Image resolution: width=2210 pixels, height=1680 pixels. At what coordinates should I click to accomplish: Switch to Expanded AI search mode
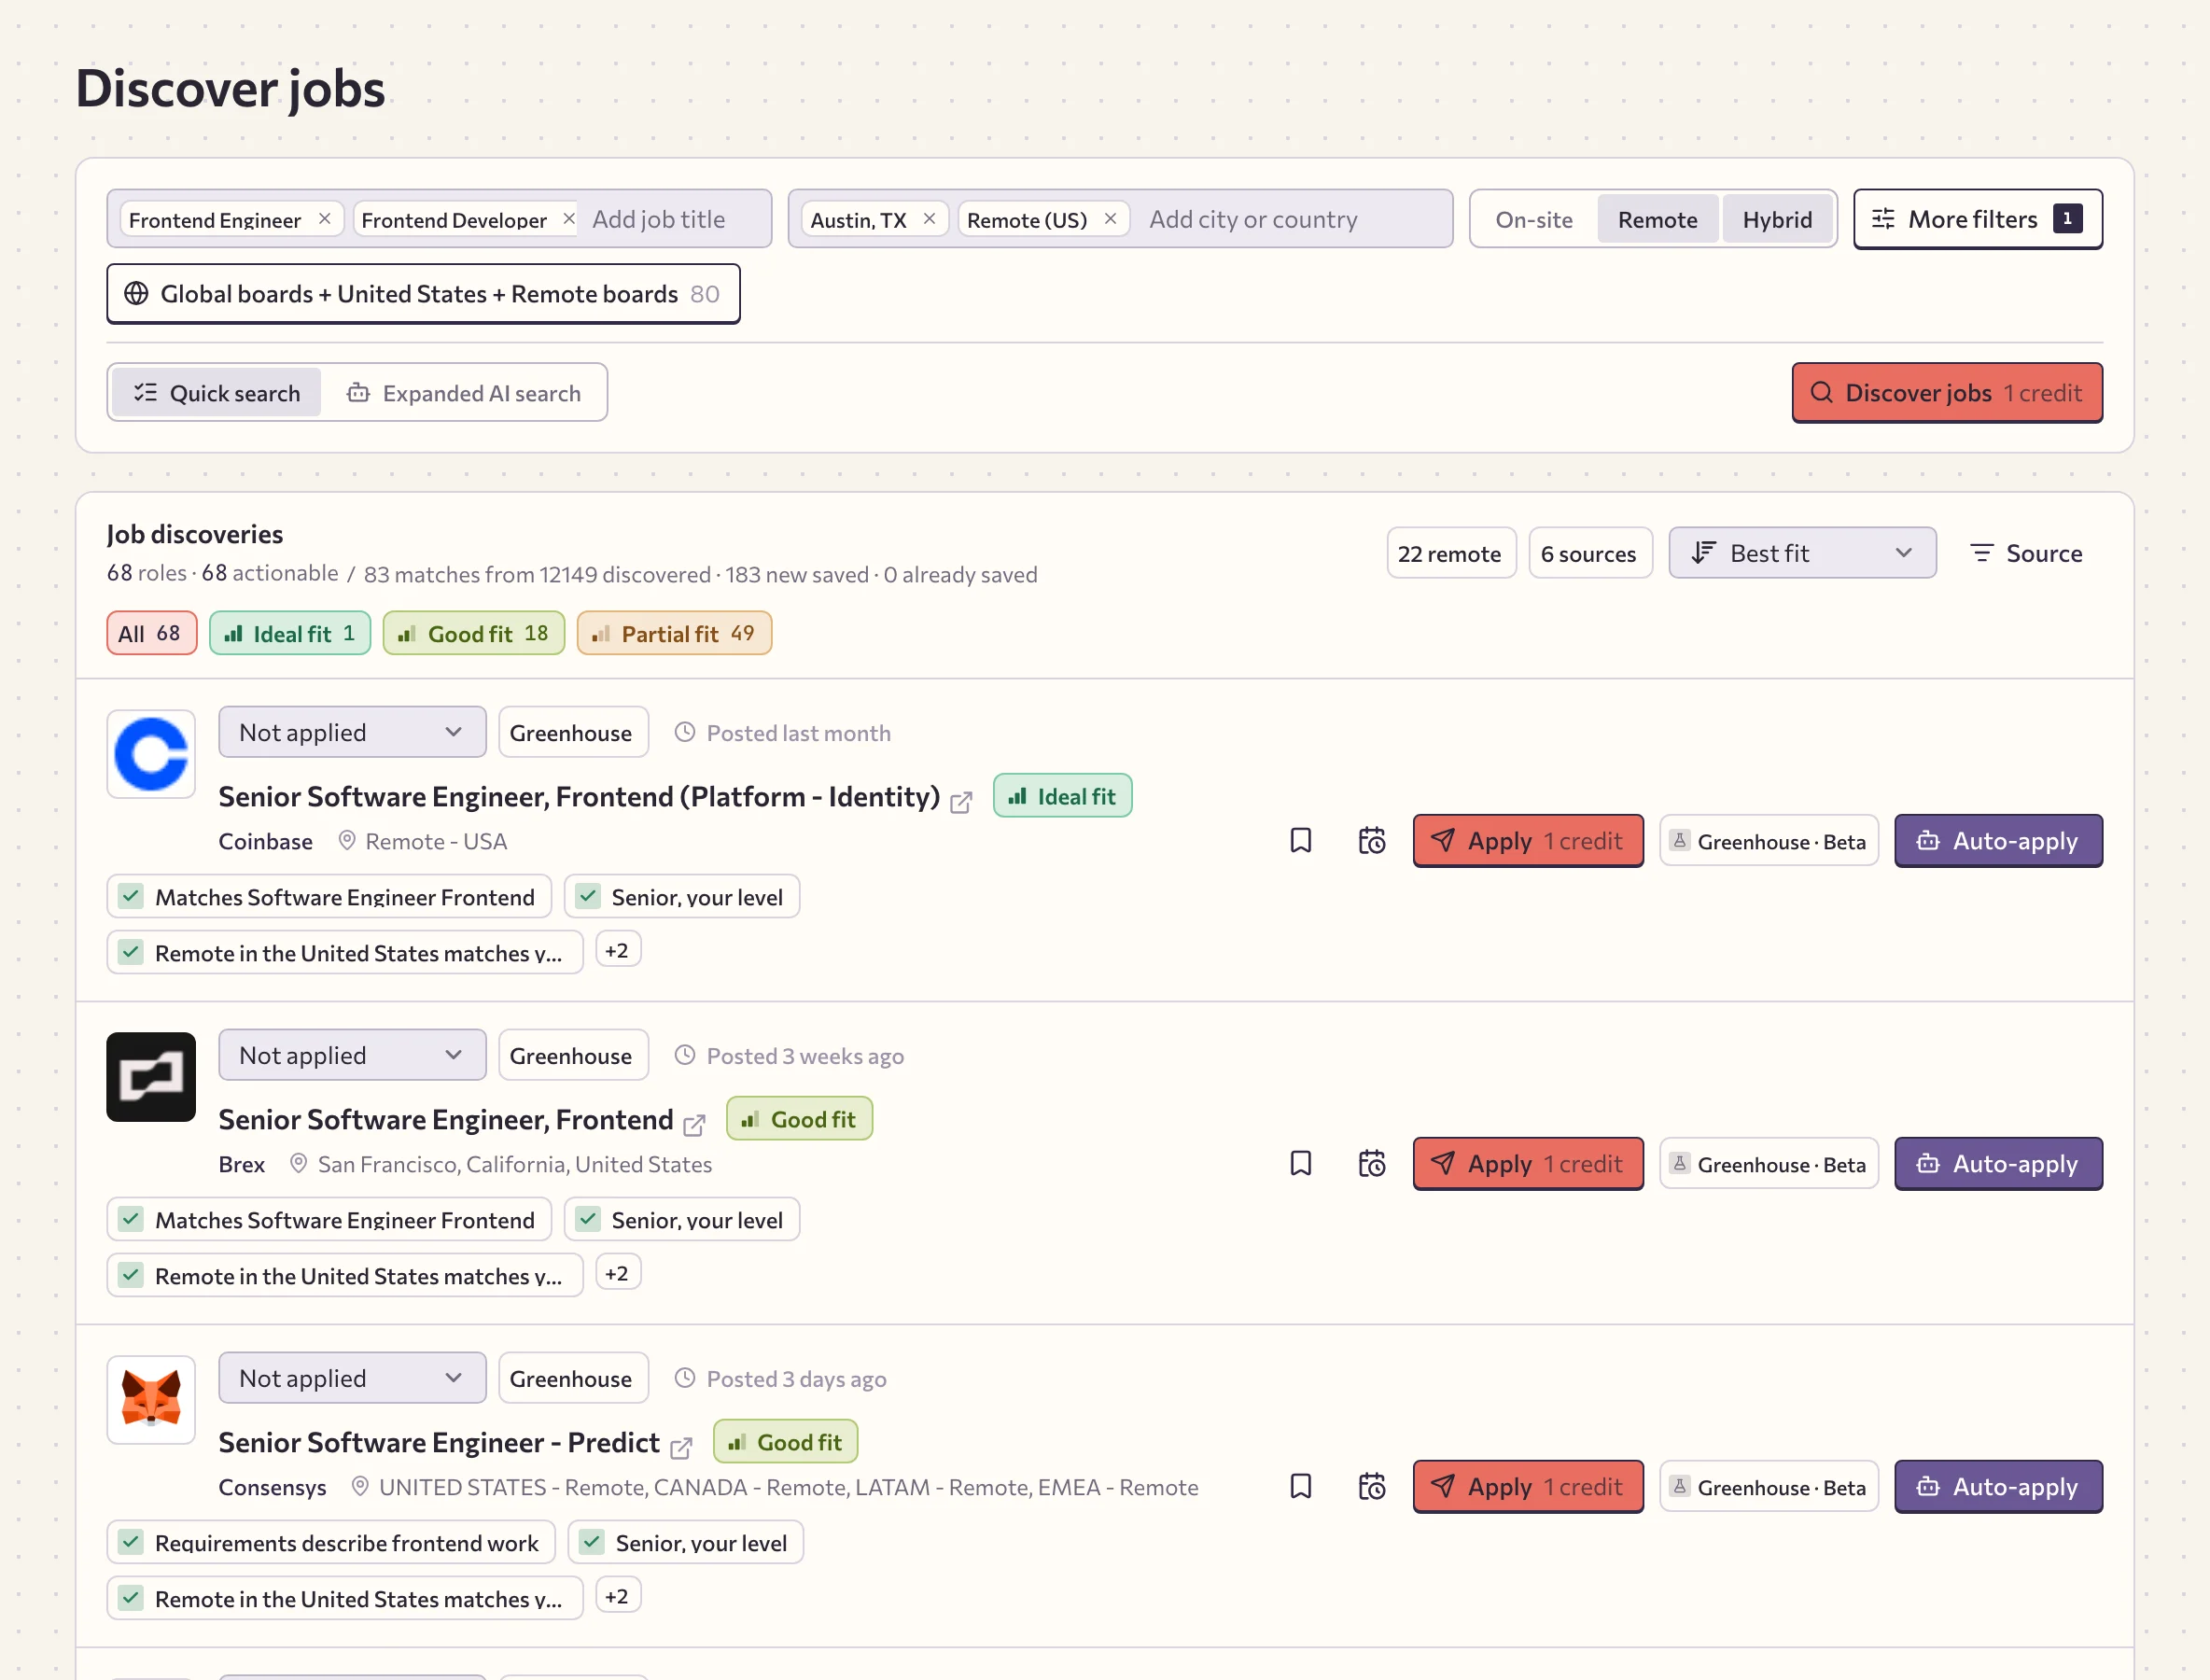pos(463,393)
